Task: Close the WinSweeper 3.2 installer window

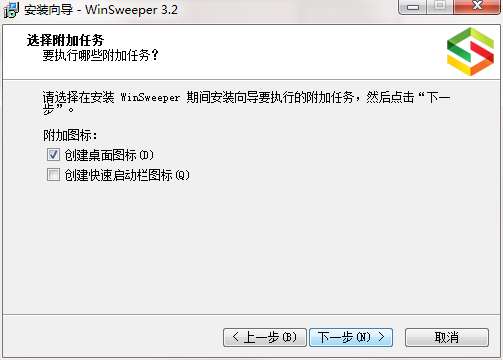Action: point(477,7)
